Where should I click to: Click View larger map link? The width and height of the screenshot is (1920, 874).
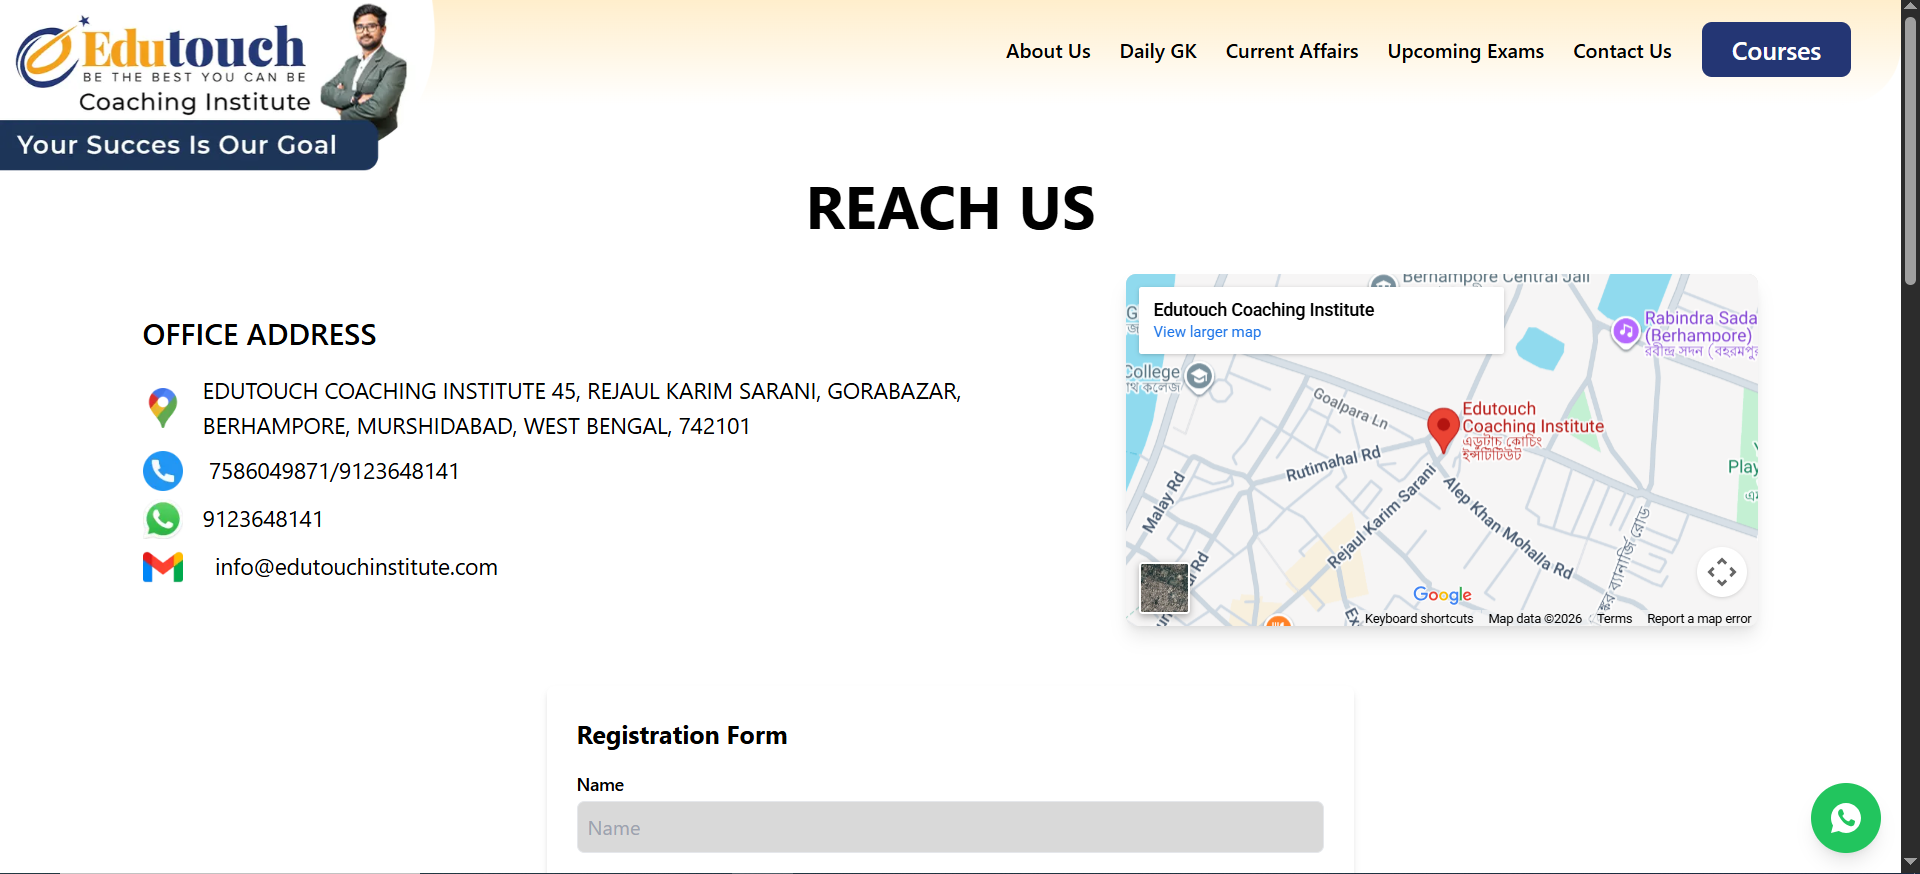click(1207, 332)
